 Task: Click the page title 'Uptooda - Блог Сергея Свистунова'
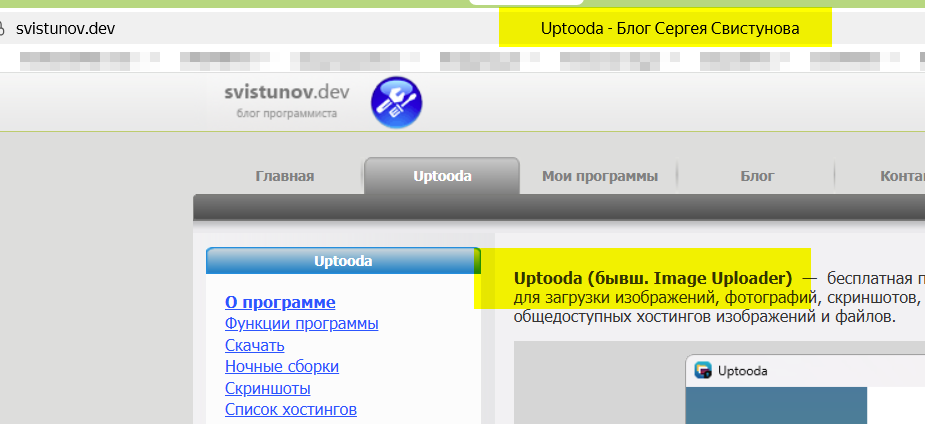click(x=670, y=28)
